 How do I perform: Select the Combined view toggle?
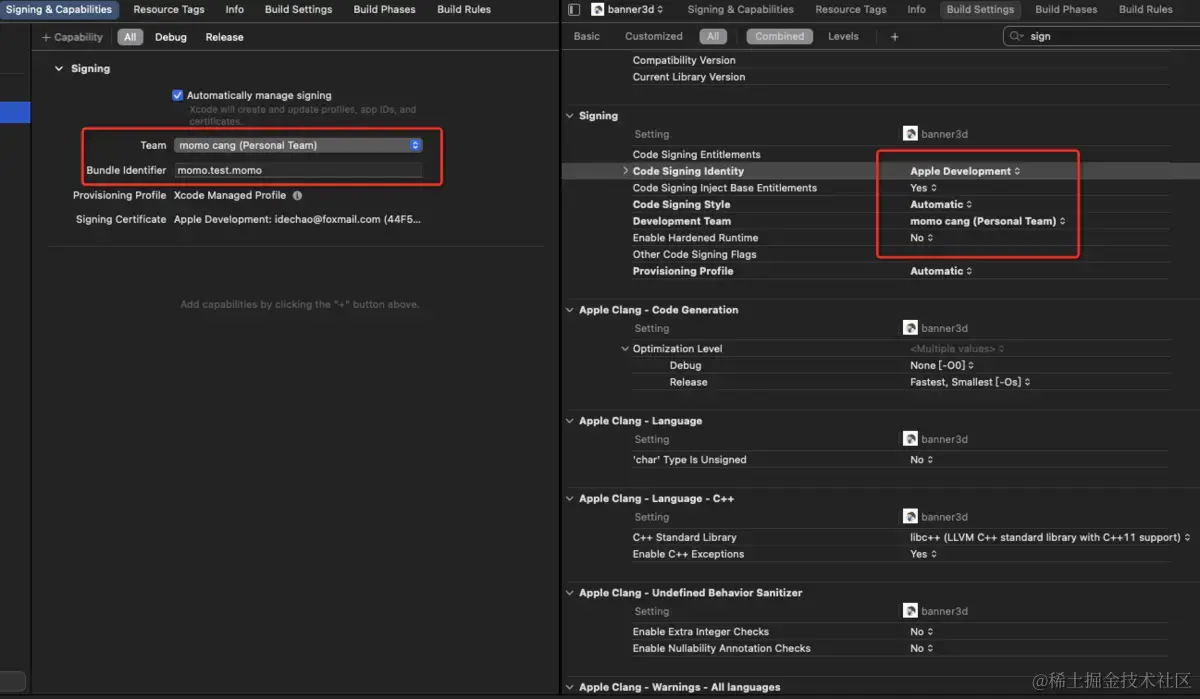coord(779,37)
